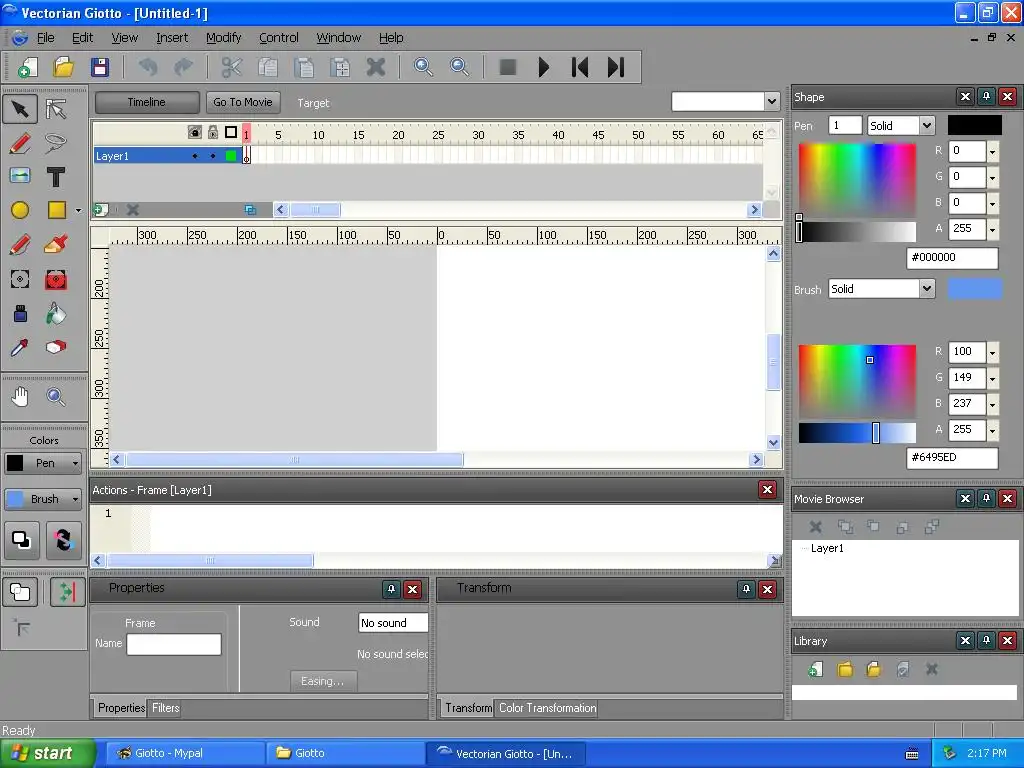Expand the Pen color dropdown in Colors
The height and width of the screenshot is (768, 1024).
75,463
